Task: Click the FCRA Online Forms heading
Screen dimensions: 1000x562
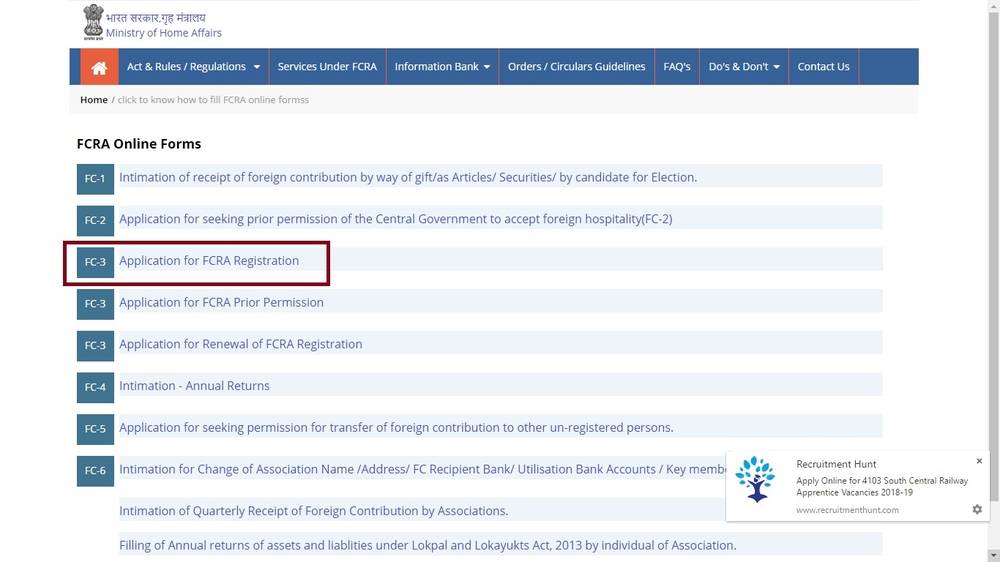Action: tap(139, 144)
